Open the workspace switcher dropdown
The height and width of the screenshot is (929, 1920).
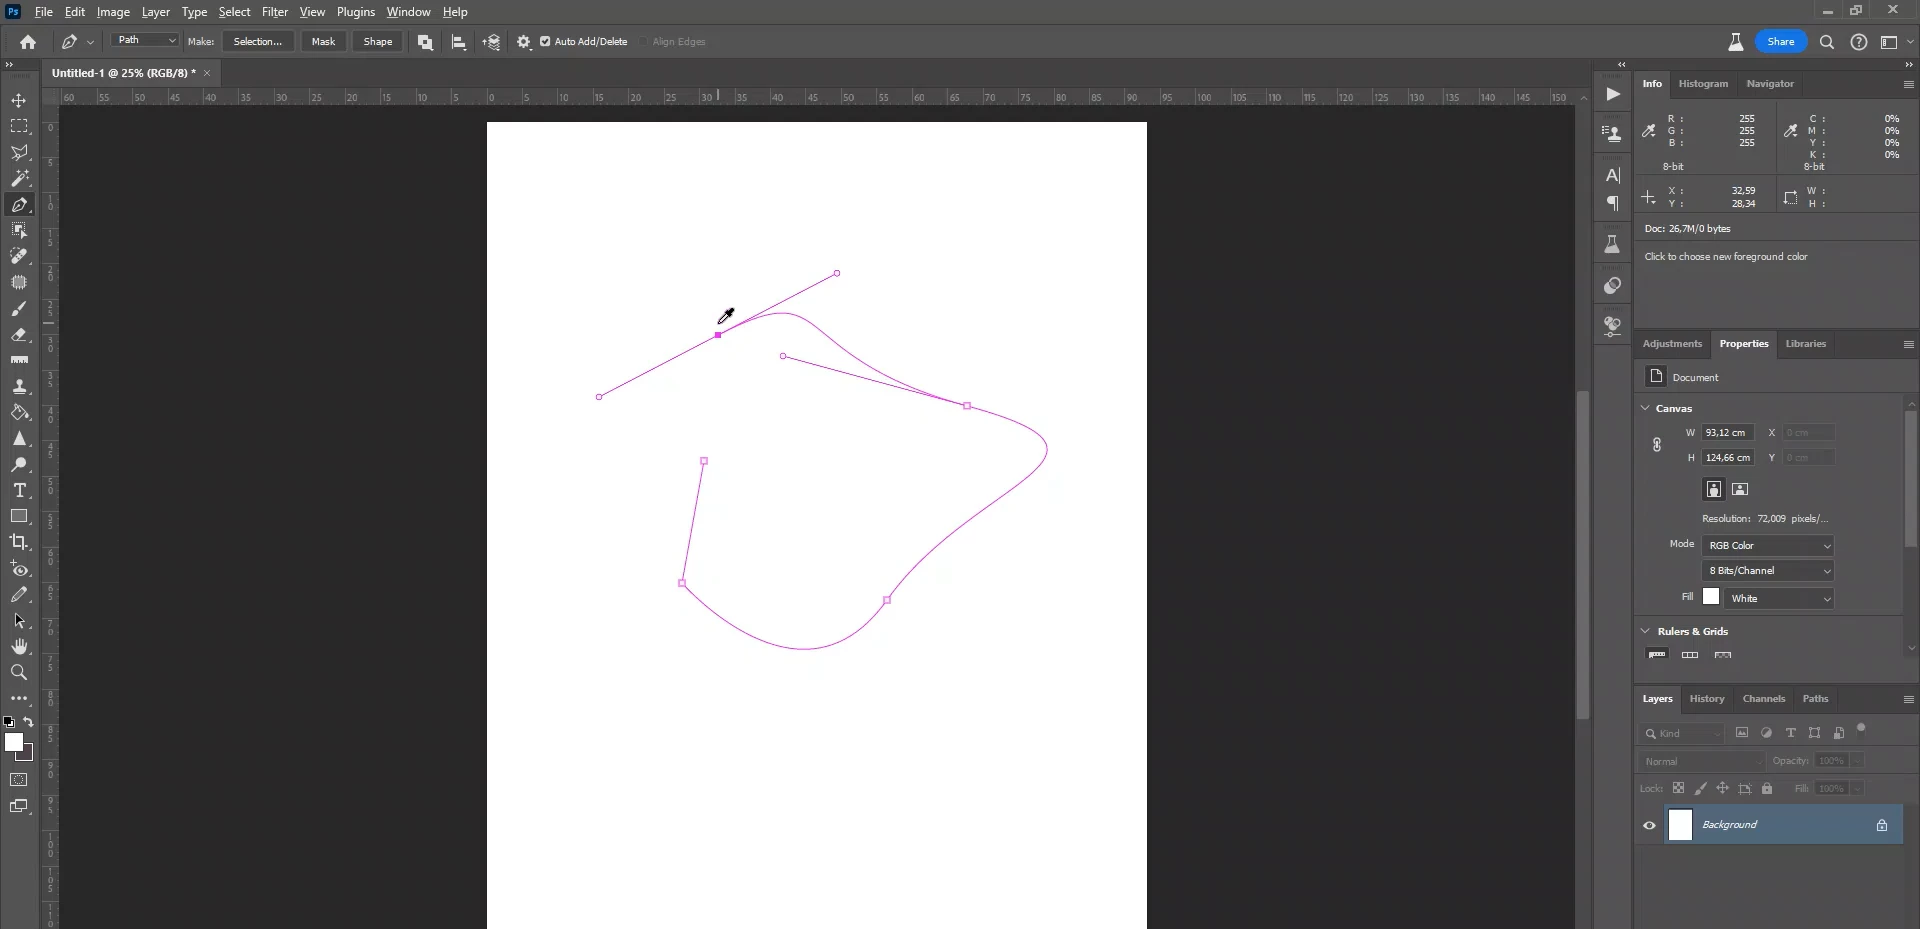tap(1896, 42)
